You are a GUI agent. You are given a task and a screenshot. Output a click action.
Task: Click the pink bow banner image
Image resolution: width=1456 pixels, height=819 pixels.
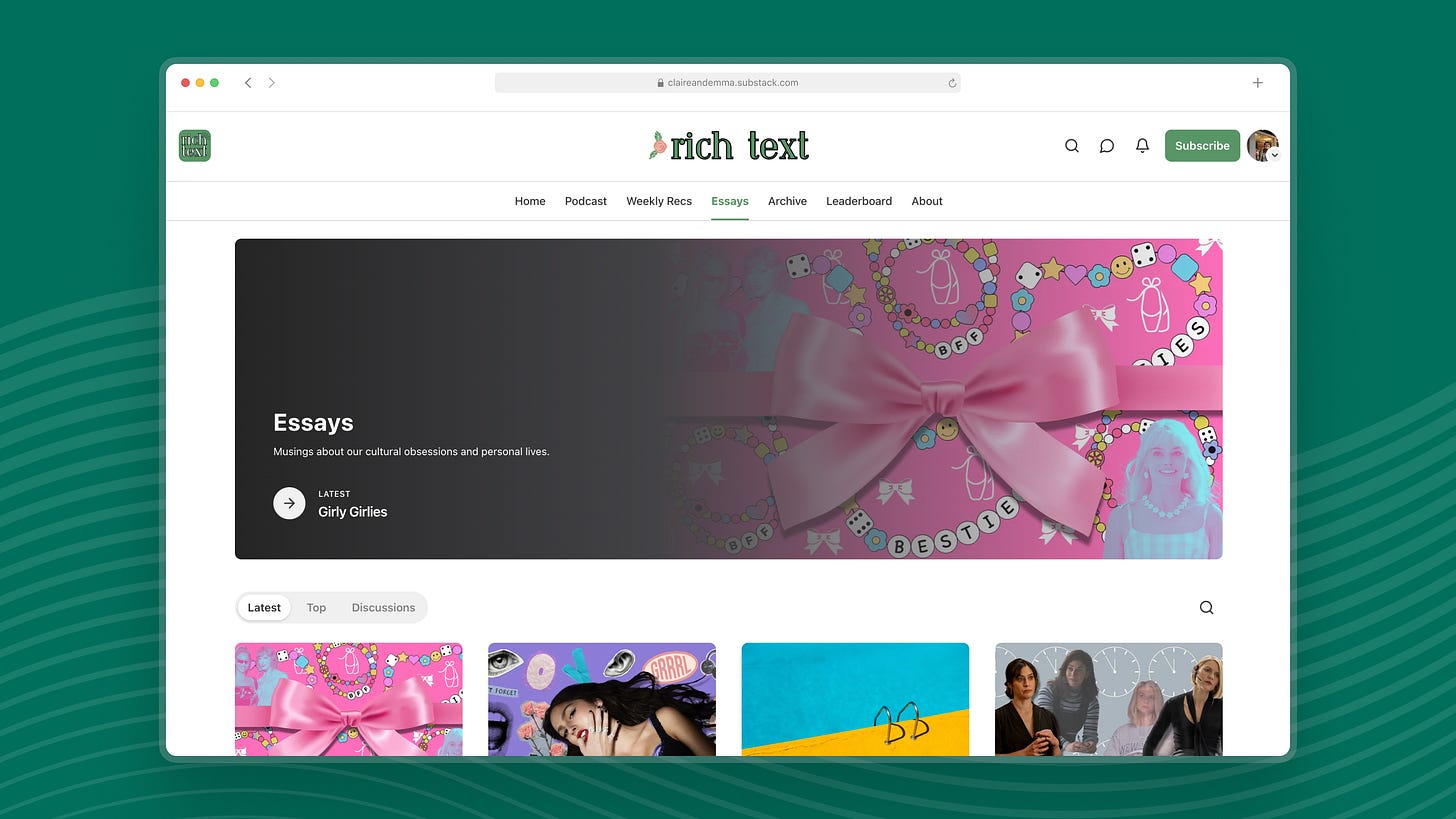[x=945, y=399]
